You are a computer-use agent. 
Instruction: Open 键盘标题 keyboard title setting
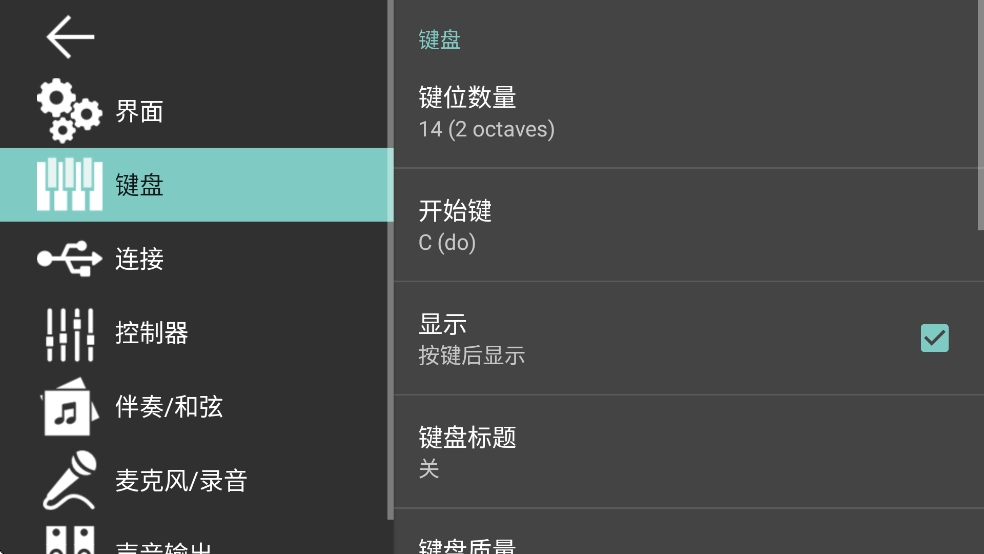(685, 451)
